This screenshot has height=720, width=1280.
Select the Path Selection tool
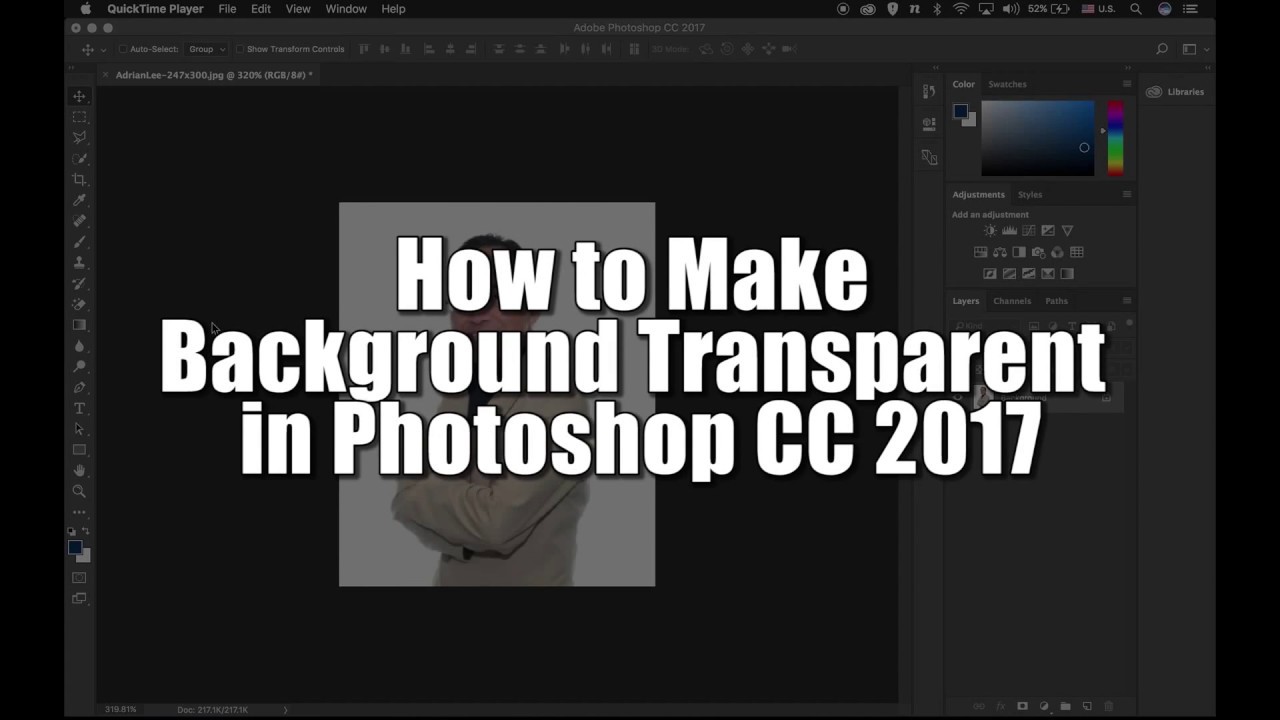pyautogui.click(x=79, y=429)
